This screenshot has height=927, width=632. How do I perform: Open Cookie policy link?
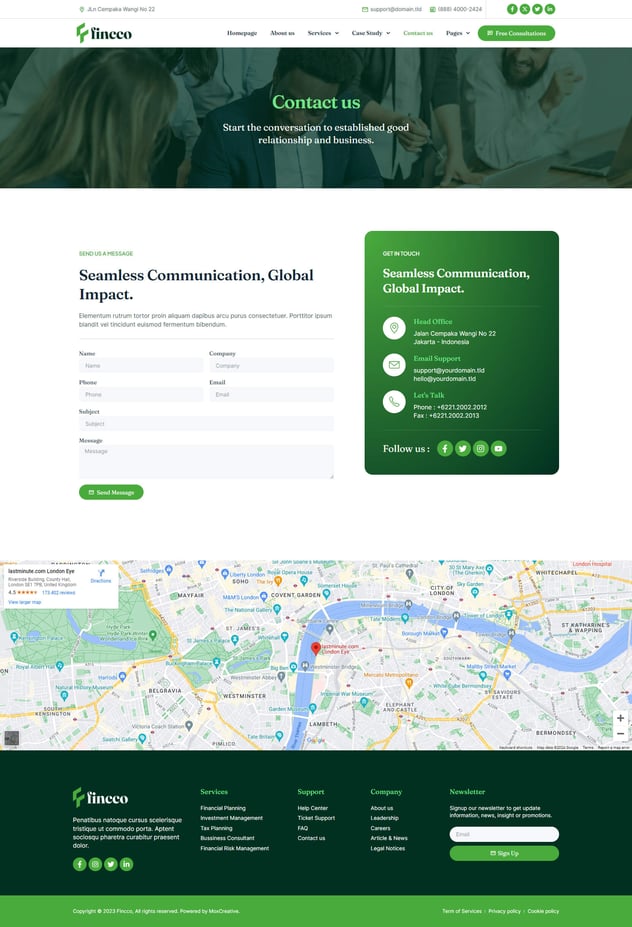543,911
